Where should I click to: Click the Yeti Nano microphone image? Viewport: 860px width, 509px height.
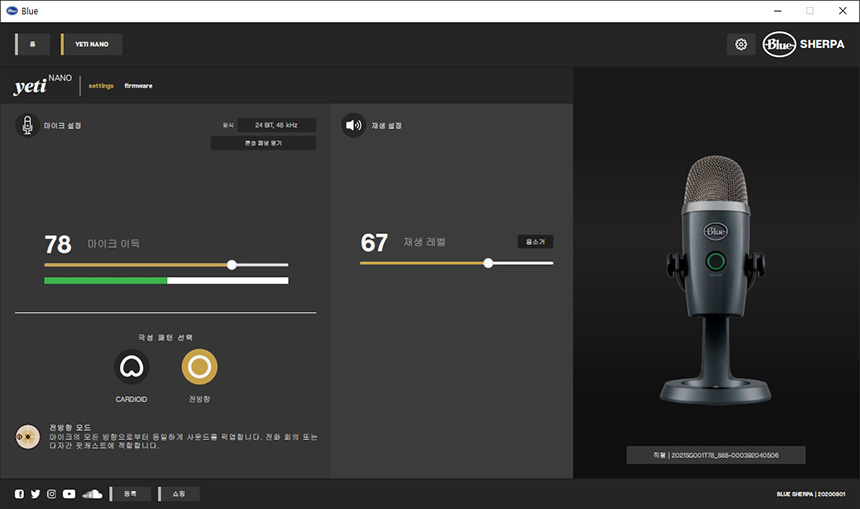point(715,280)
